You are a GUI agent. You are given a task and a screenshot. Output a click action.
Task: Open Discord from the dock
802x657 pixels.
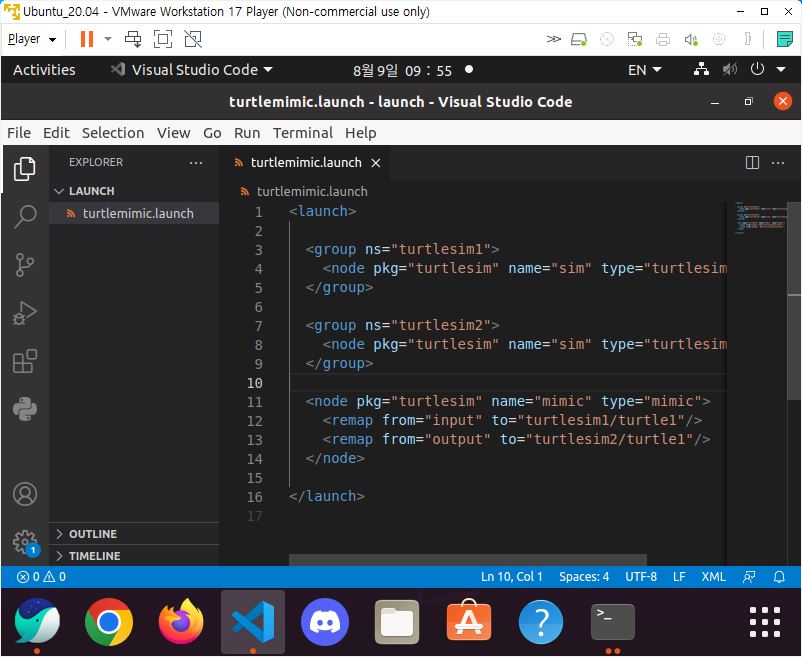coord(325,622)
